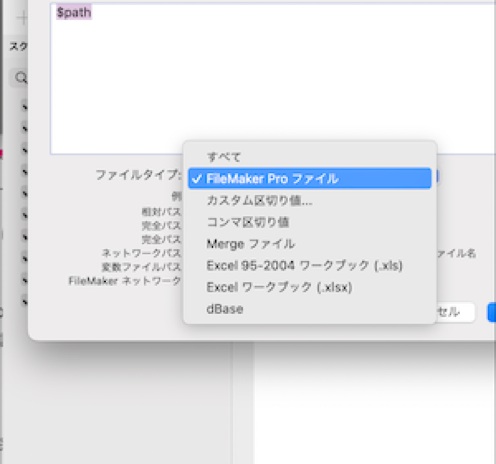Choose Merge ファイル option
Image resolution: width=496 pixels, height=464 pixels.
(310, 244)
